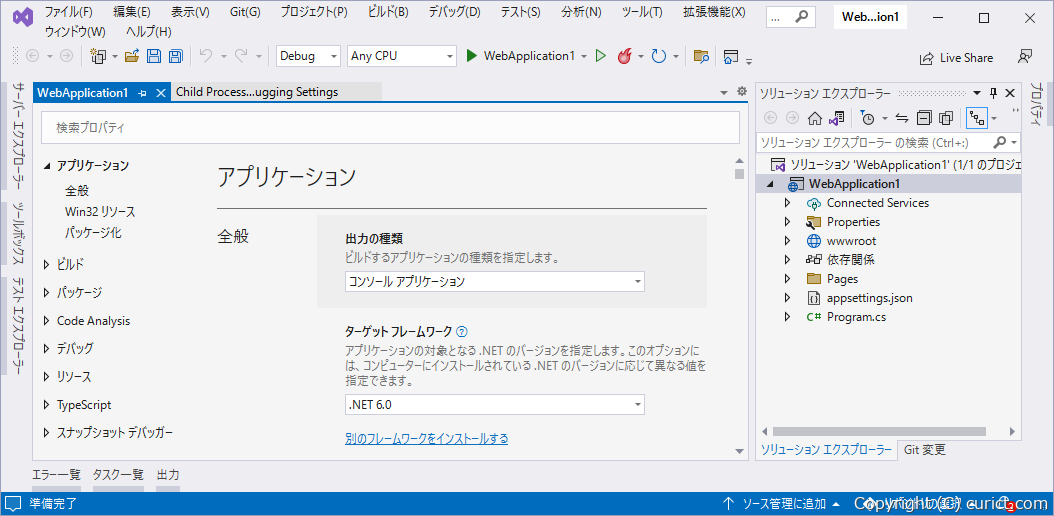Switch views icon in Solution Explorer

[836, 118]
